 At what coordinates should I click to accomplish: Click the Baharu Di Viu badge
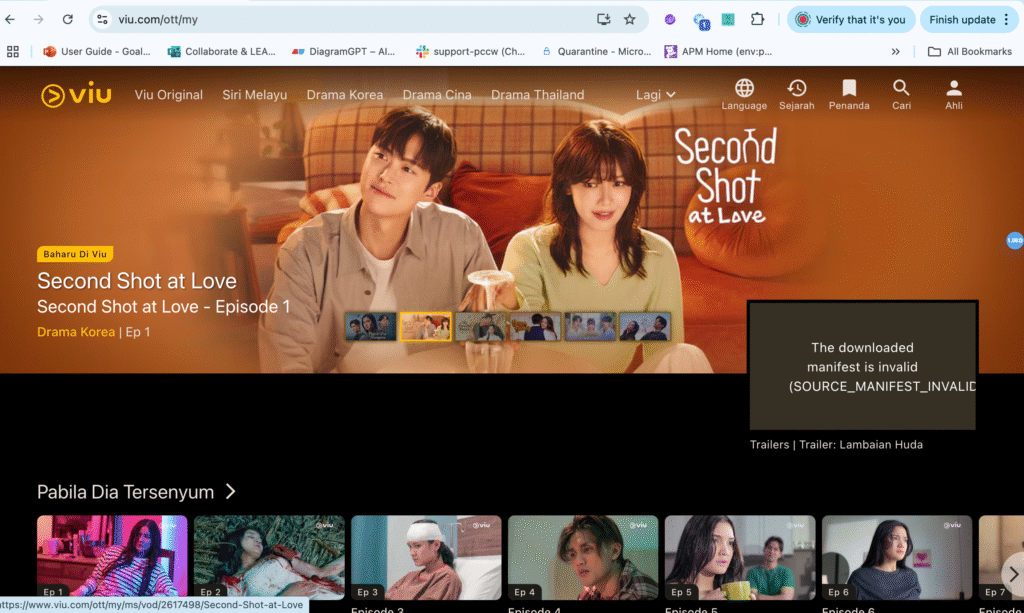(75, 254)
